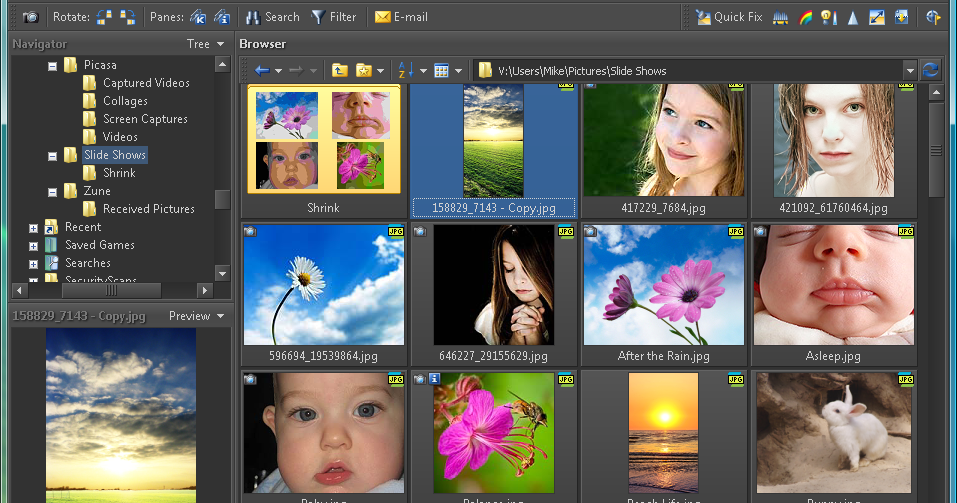Screen dimensions: 957x503
Task: Select the Saved Games tree item
Action: tap(99, 245)
